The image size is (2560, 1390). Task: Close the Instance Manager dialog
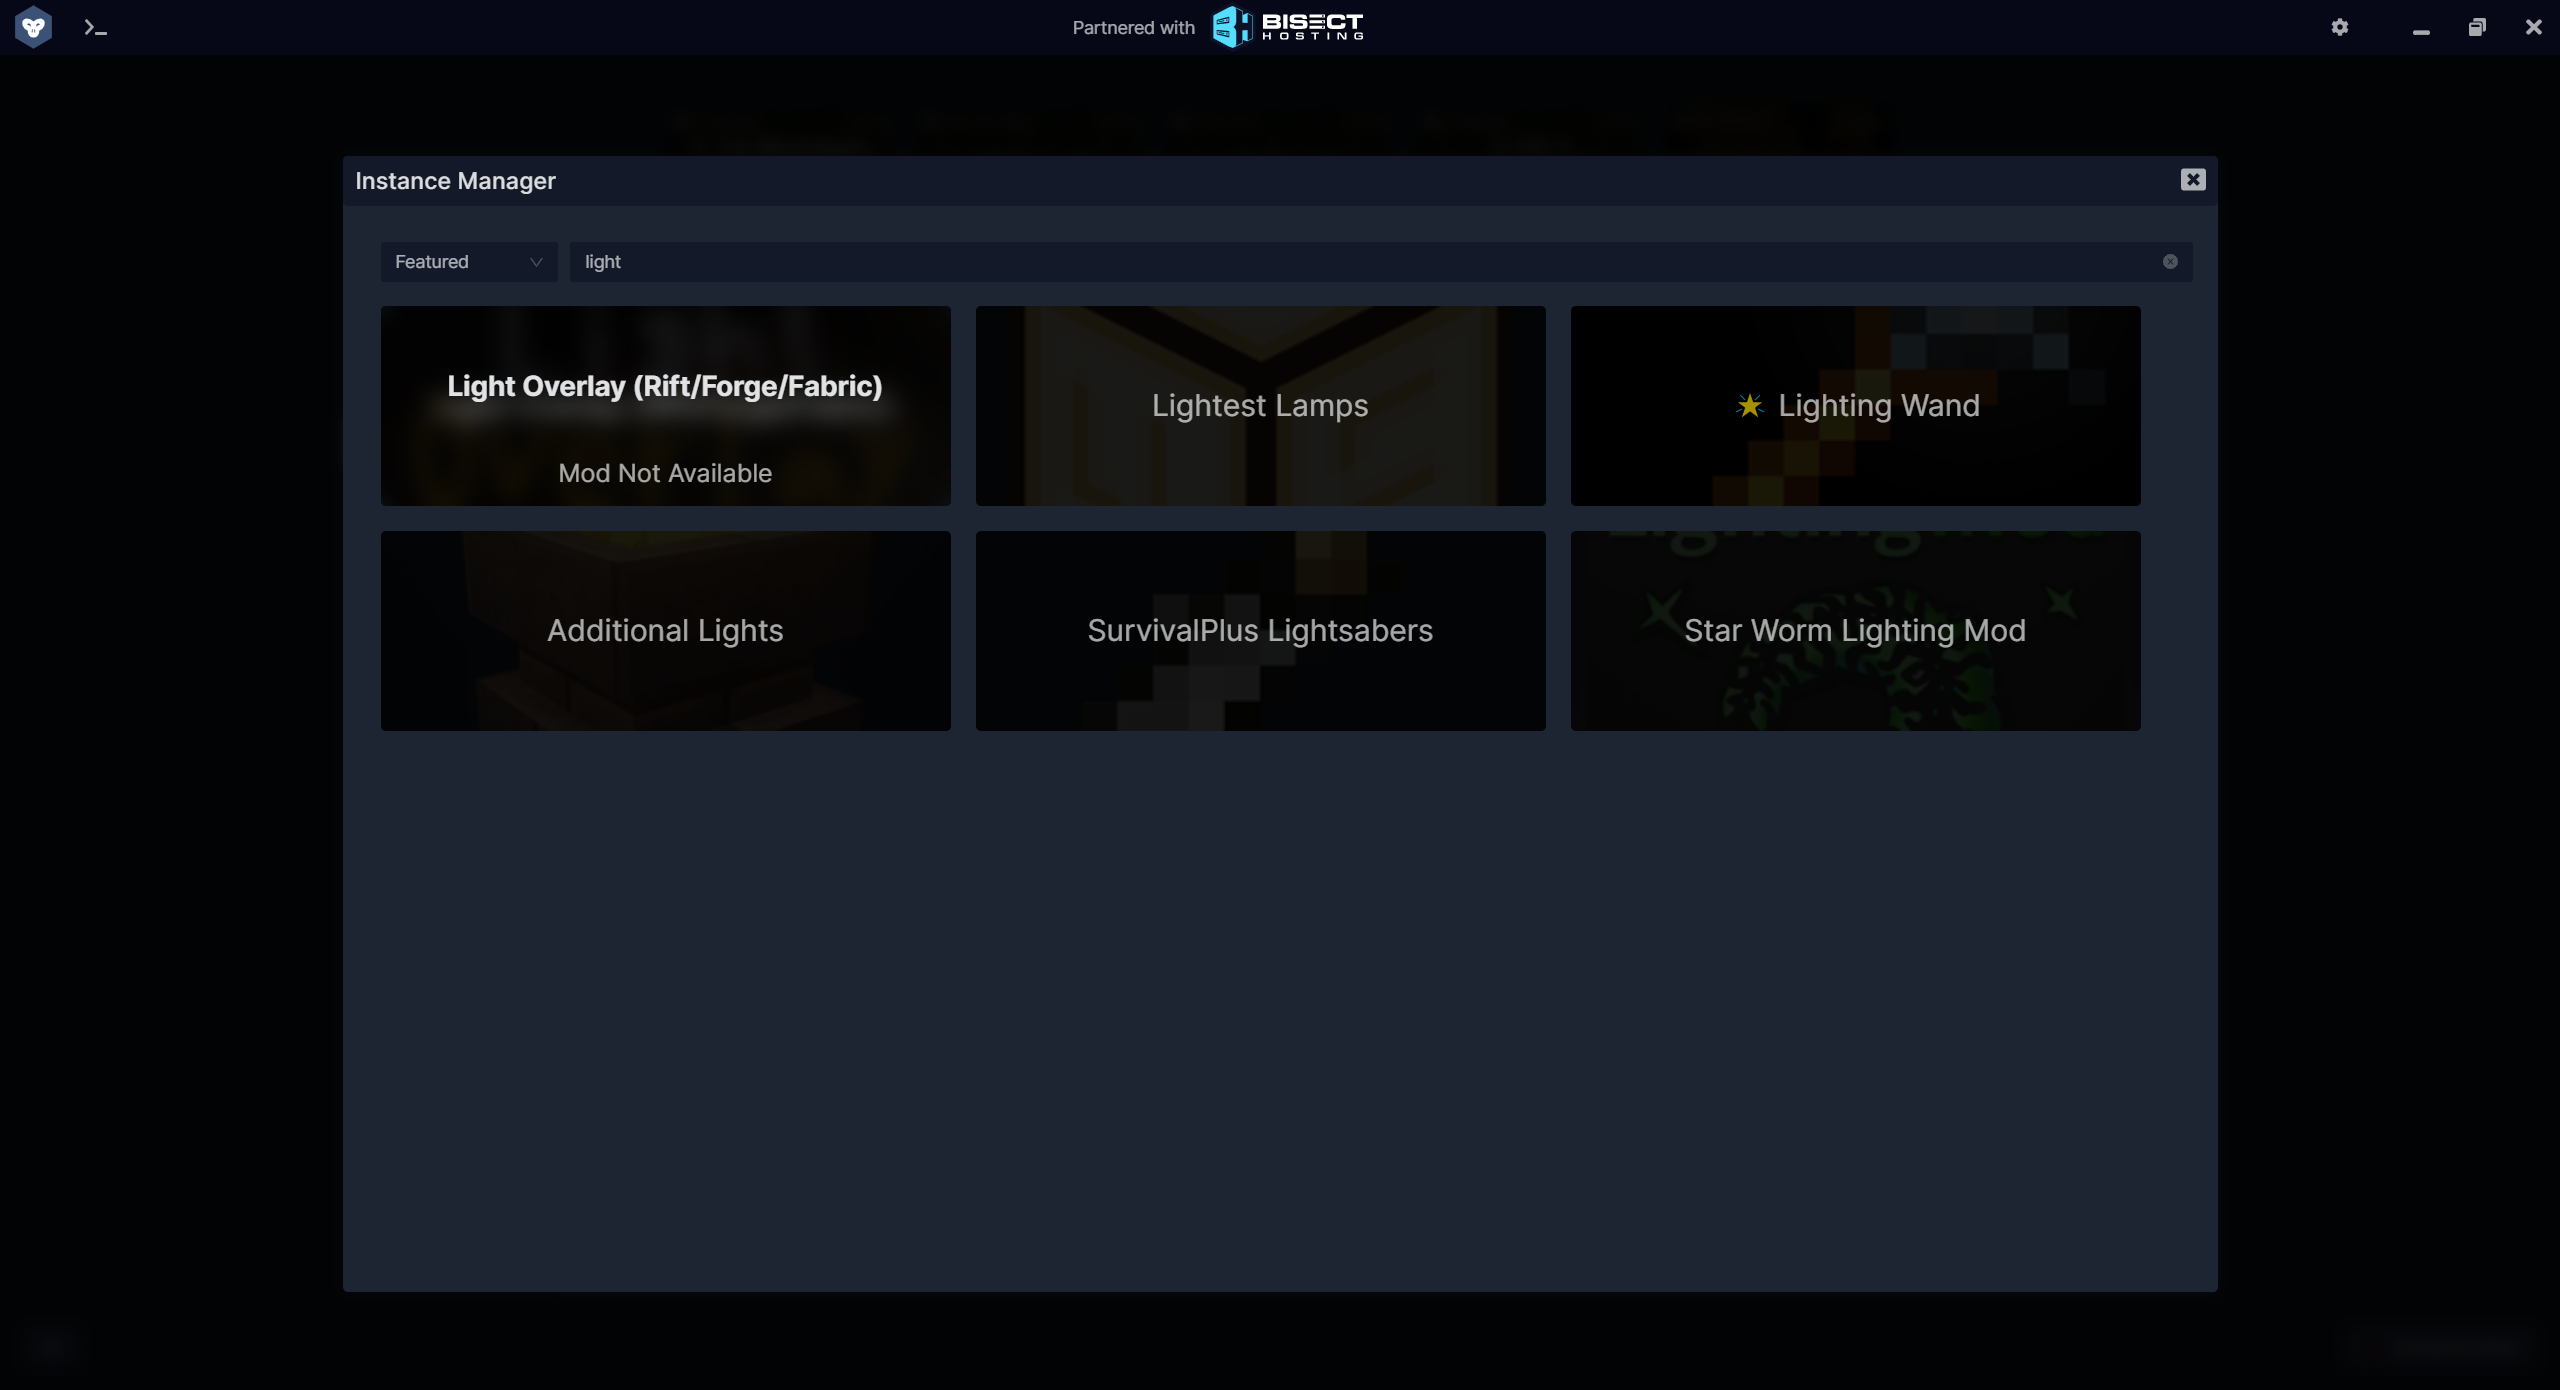(2193, 180)
